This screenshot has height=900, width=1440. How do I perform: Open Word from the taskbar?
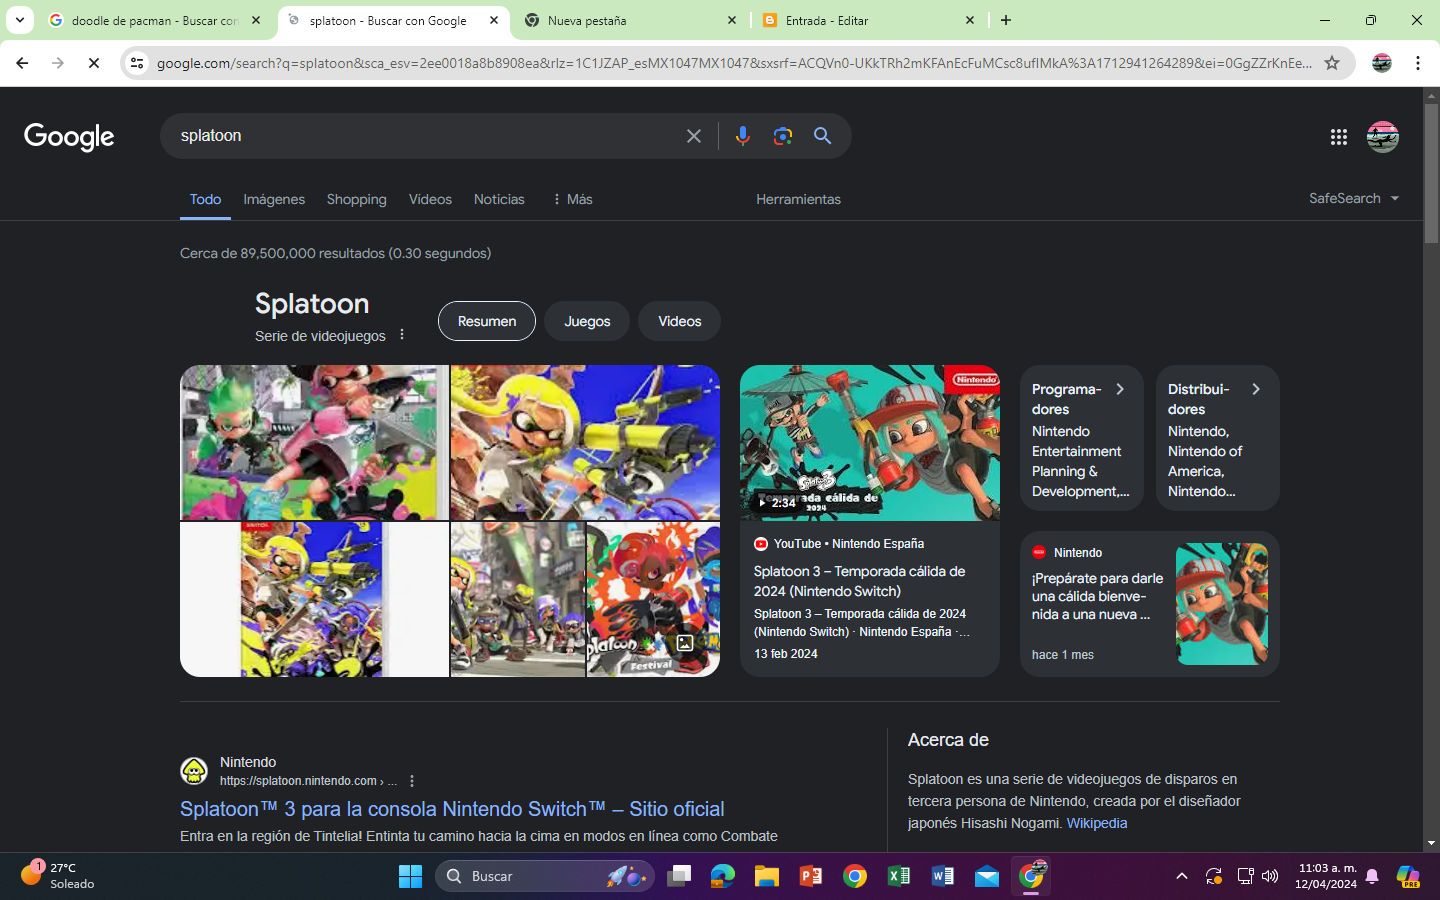click(943, 876)
